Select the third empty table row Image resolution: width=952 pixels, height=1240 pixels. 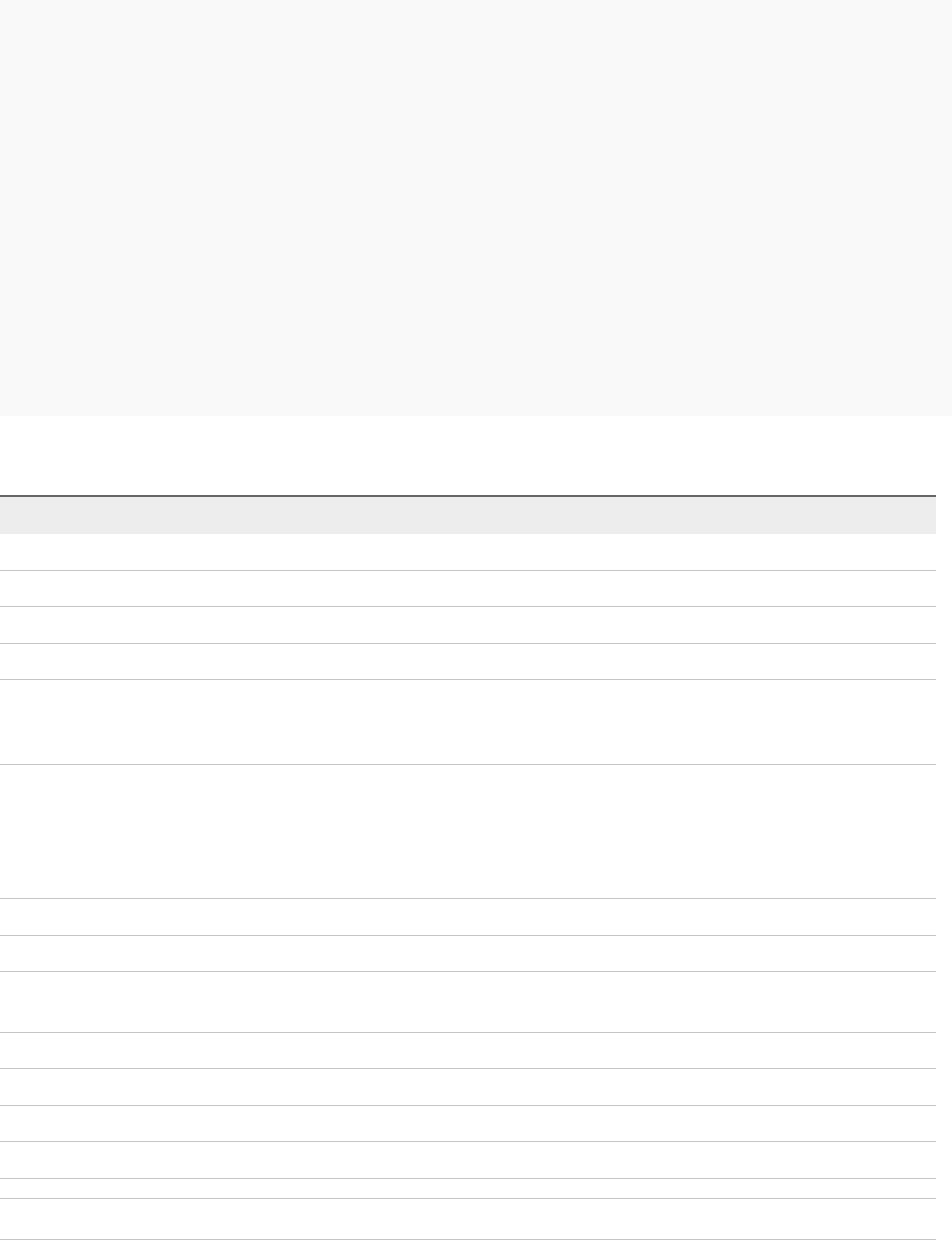tap(468, 624)
